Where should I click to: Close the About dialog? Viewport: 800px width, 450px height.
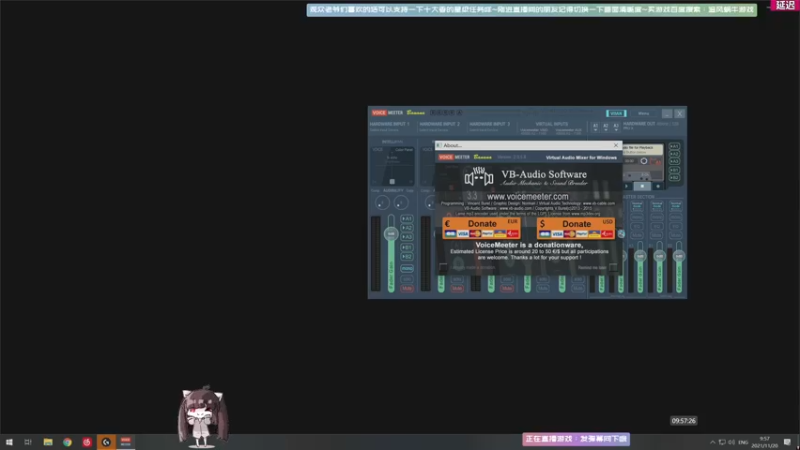pos(616,145)
